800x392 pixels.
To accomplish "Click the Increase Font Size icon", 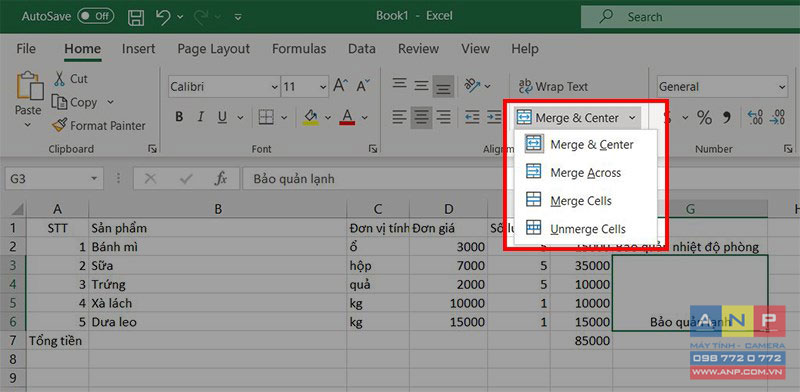I will tap(341, 86).
